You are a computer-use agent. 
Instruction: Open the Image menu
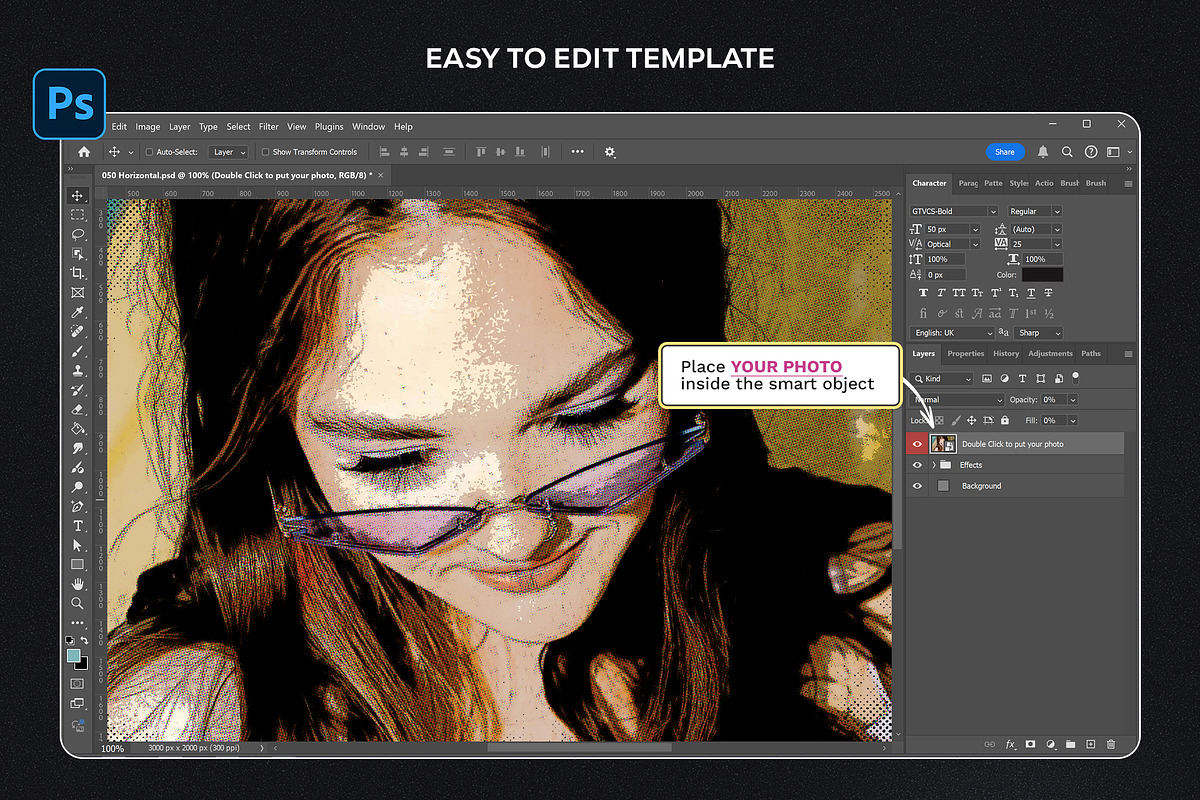(x=148, y=127)
